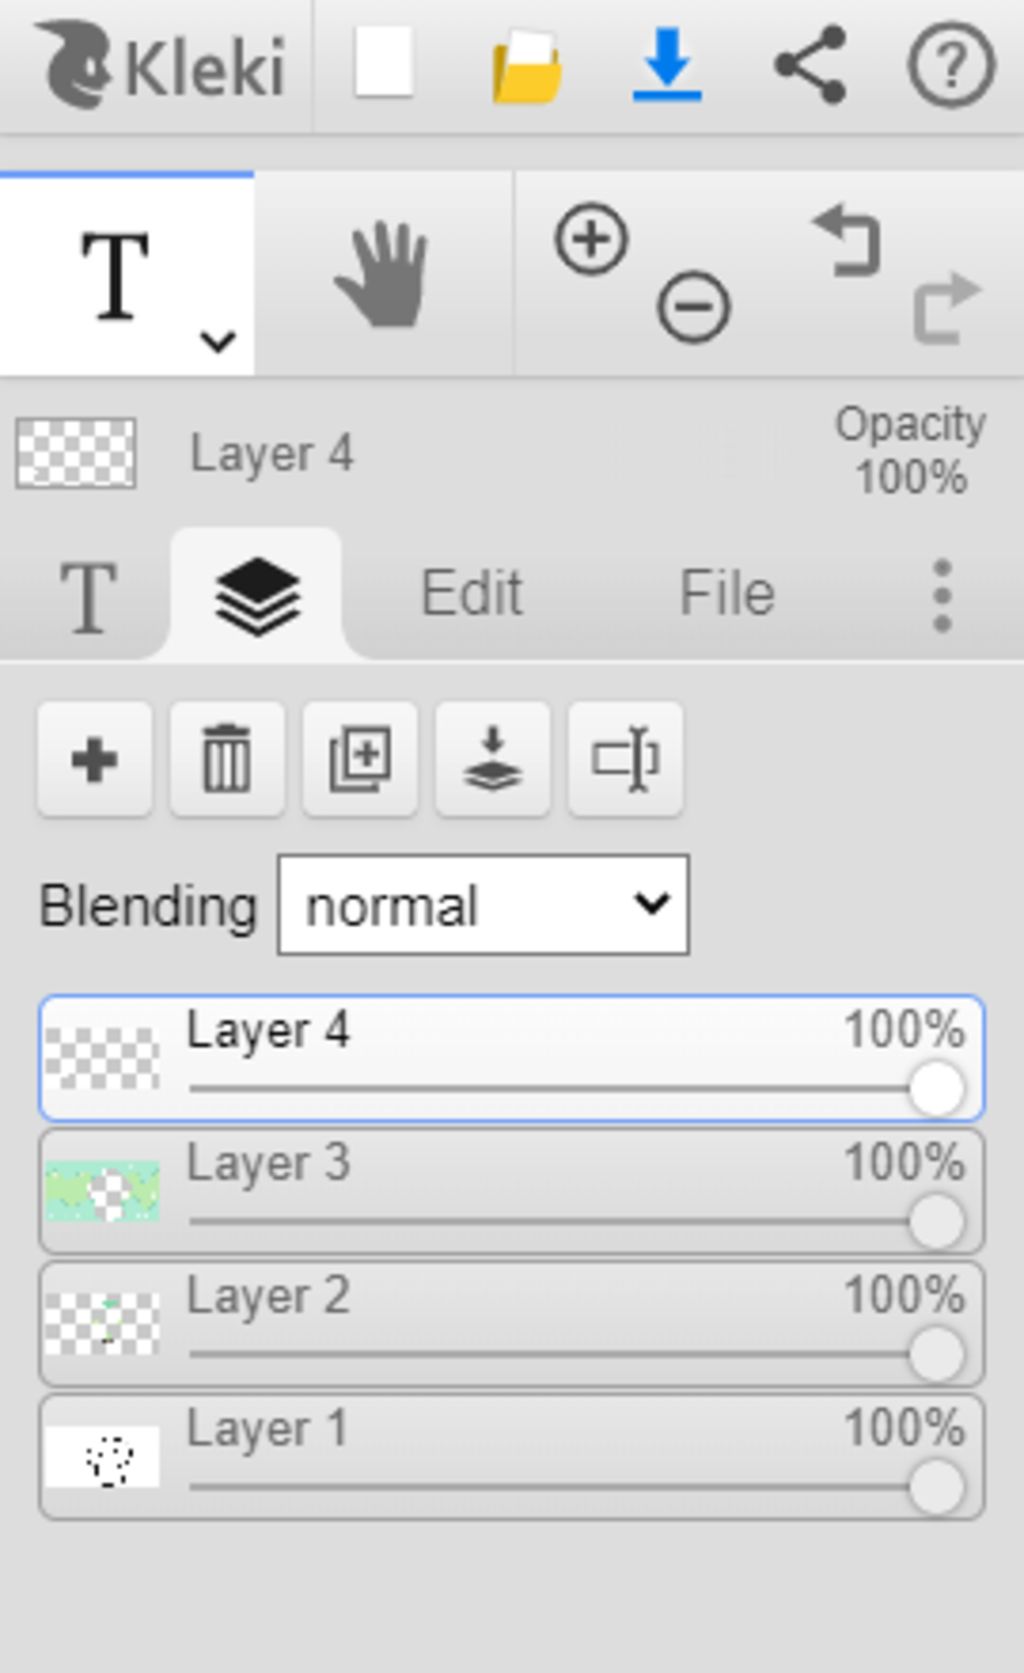This screenshot has width=1024, height=1673.
Task: Zoom in with the plus magnifier
Action: tap(591, 239)
